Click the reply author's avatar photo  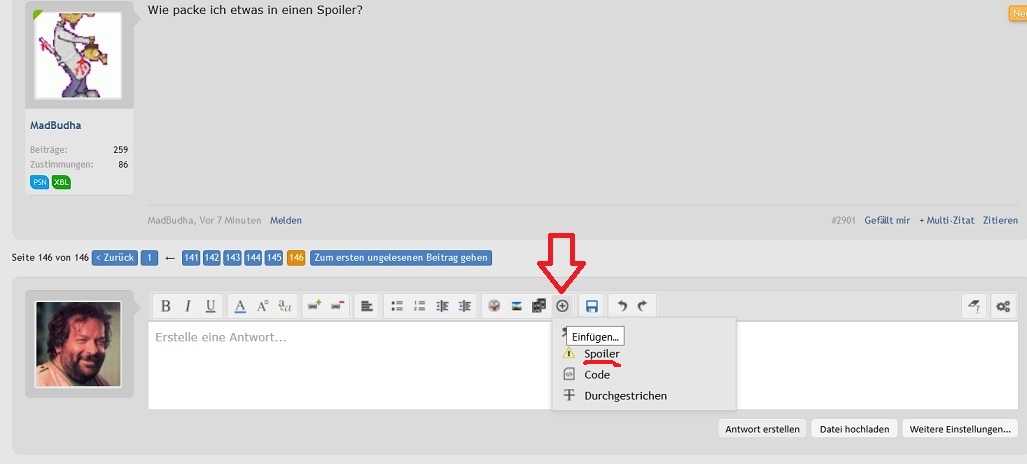click(x=78, y=343)
